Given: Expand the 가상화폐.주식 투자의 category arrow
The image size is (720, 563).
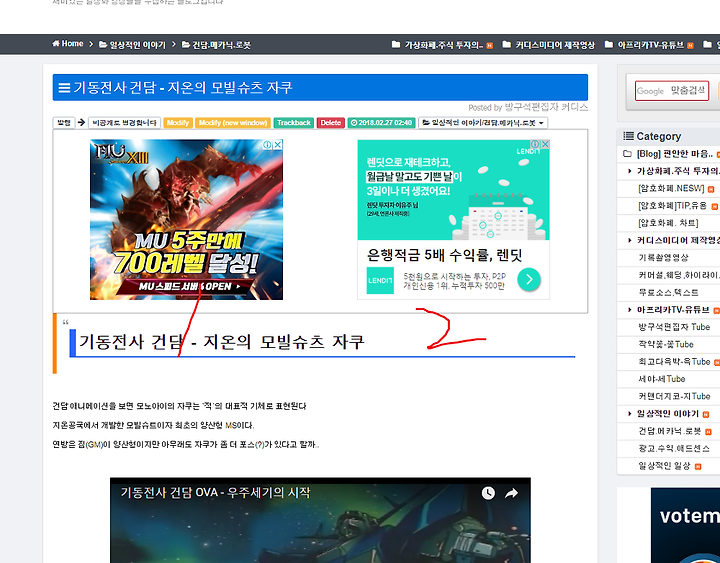Looking at the screenshot, I should (630, 171).
